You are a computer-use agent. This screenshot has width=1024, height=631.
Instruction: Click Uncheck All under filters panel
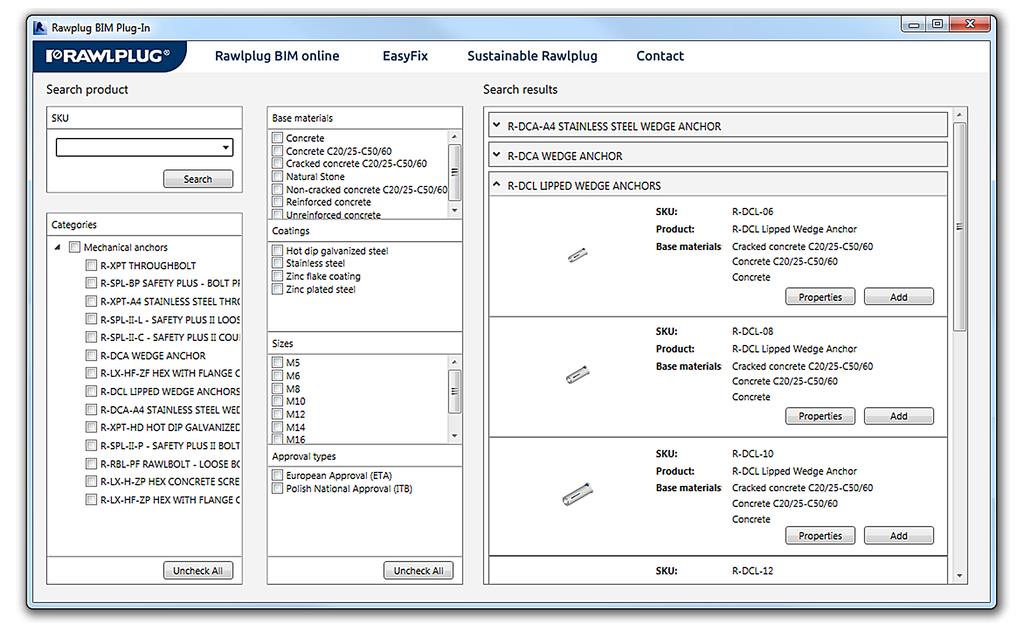pos(419,570)
